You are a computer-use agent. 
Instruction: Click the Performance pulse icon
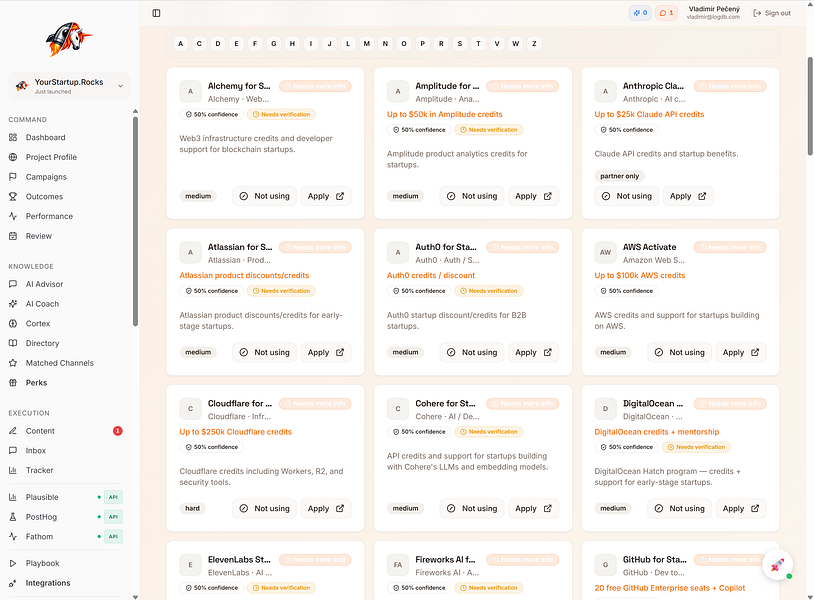coord(13,216)
